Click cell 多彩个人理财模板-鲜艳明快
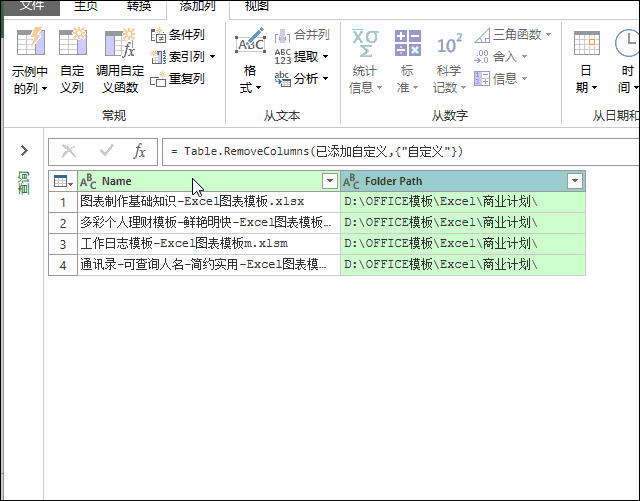 [x=209, y=223]
